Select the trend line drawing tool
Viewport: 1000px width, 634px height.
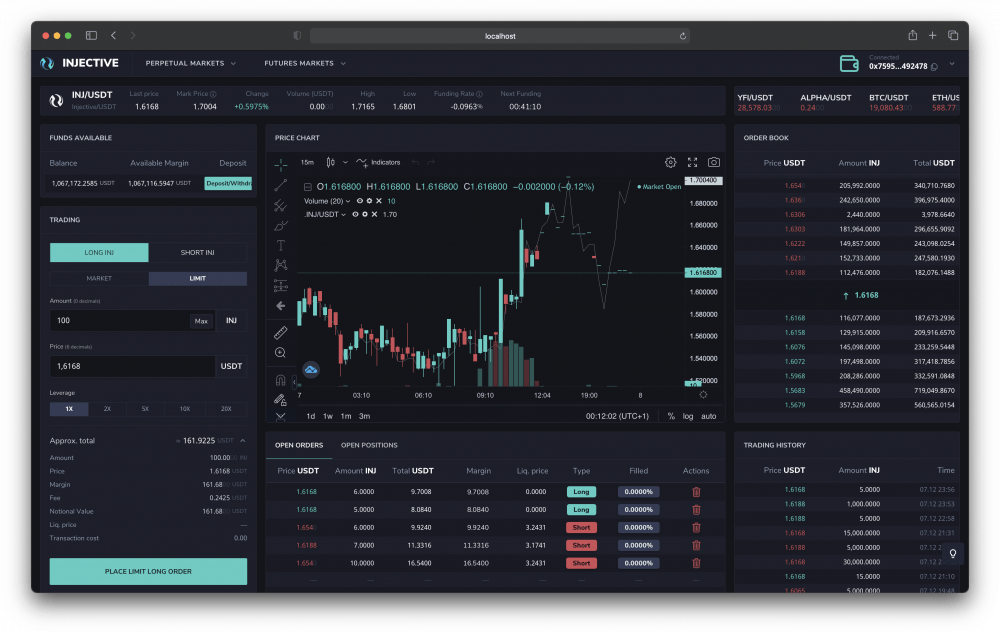coord(281,185)
